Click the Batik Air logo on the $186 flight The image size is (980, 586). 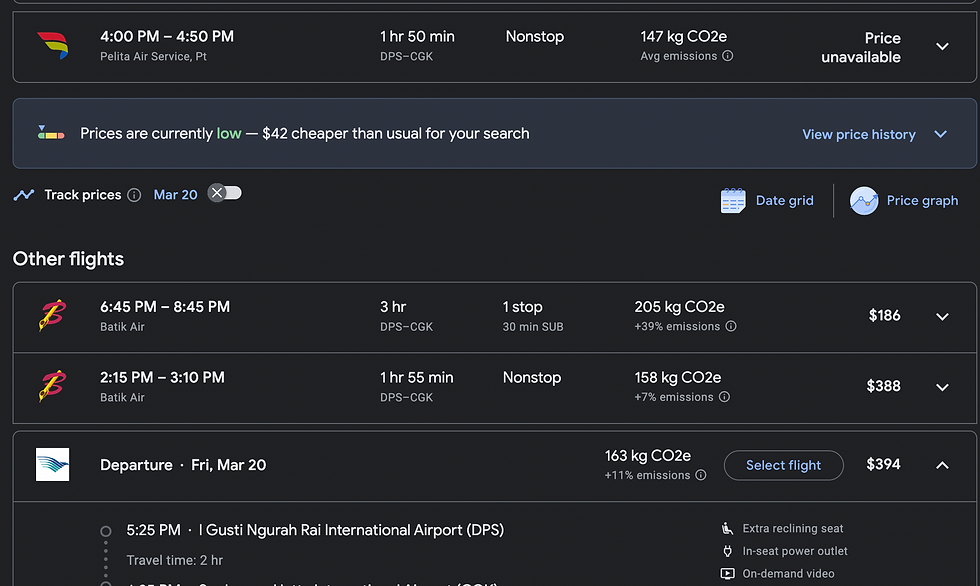point(52,315)
